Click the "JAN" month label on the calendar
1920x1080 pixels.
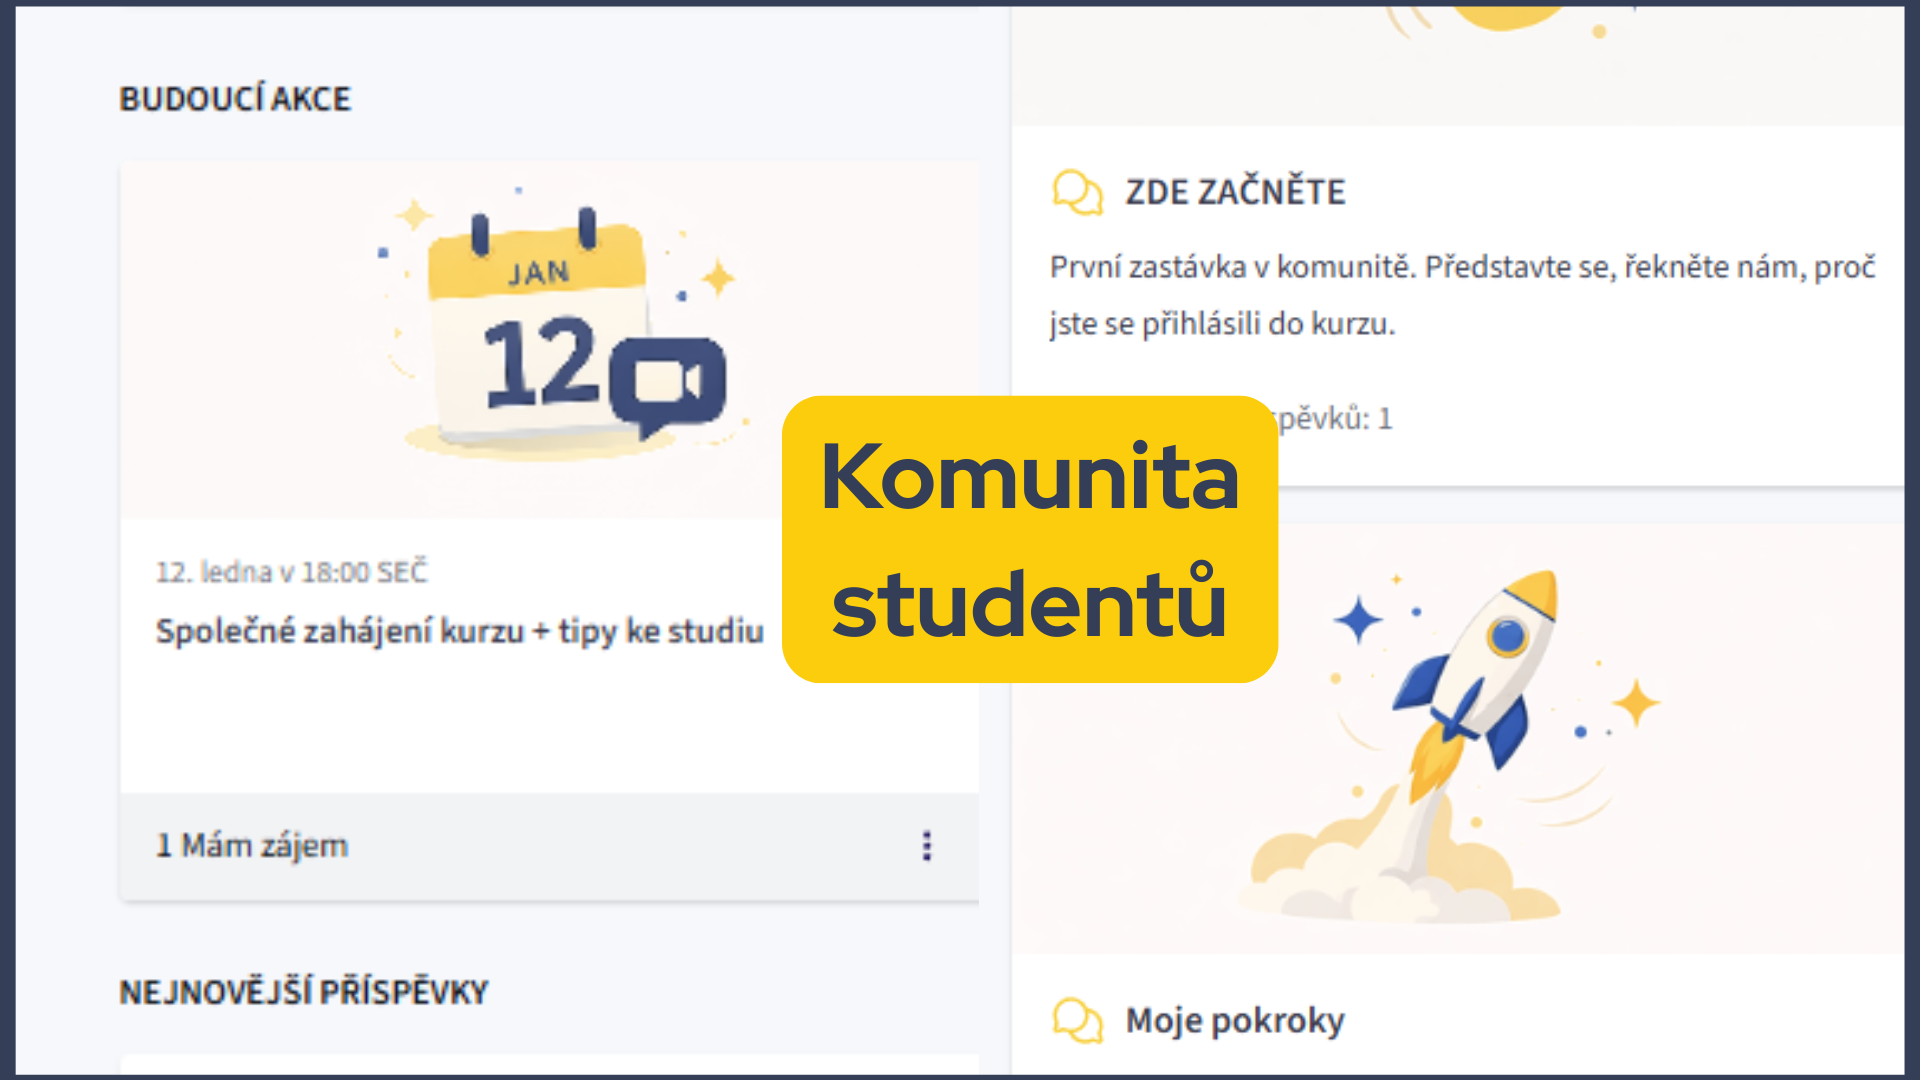[538, 273]
